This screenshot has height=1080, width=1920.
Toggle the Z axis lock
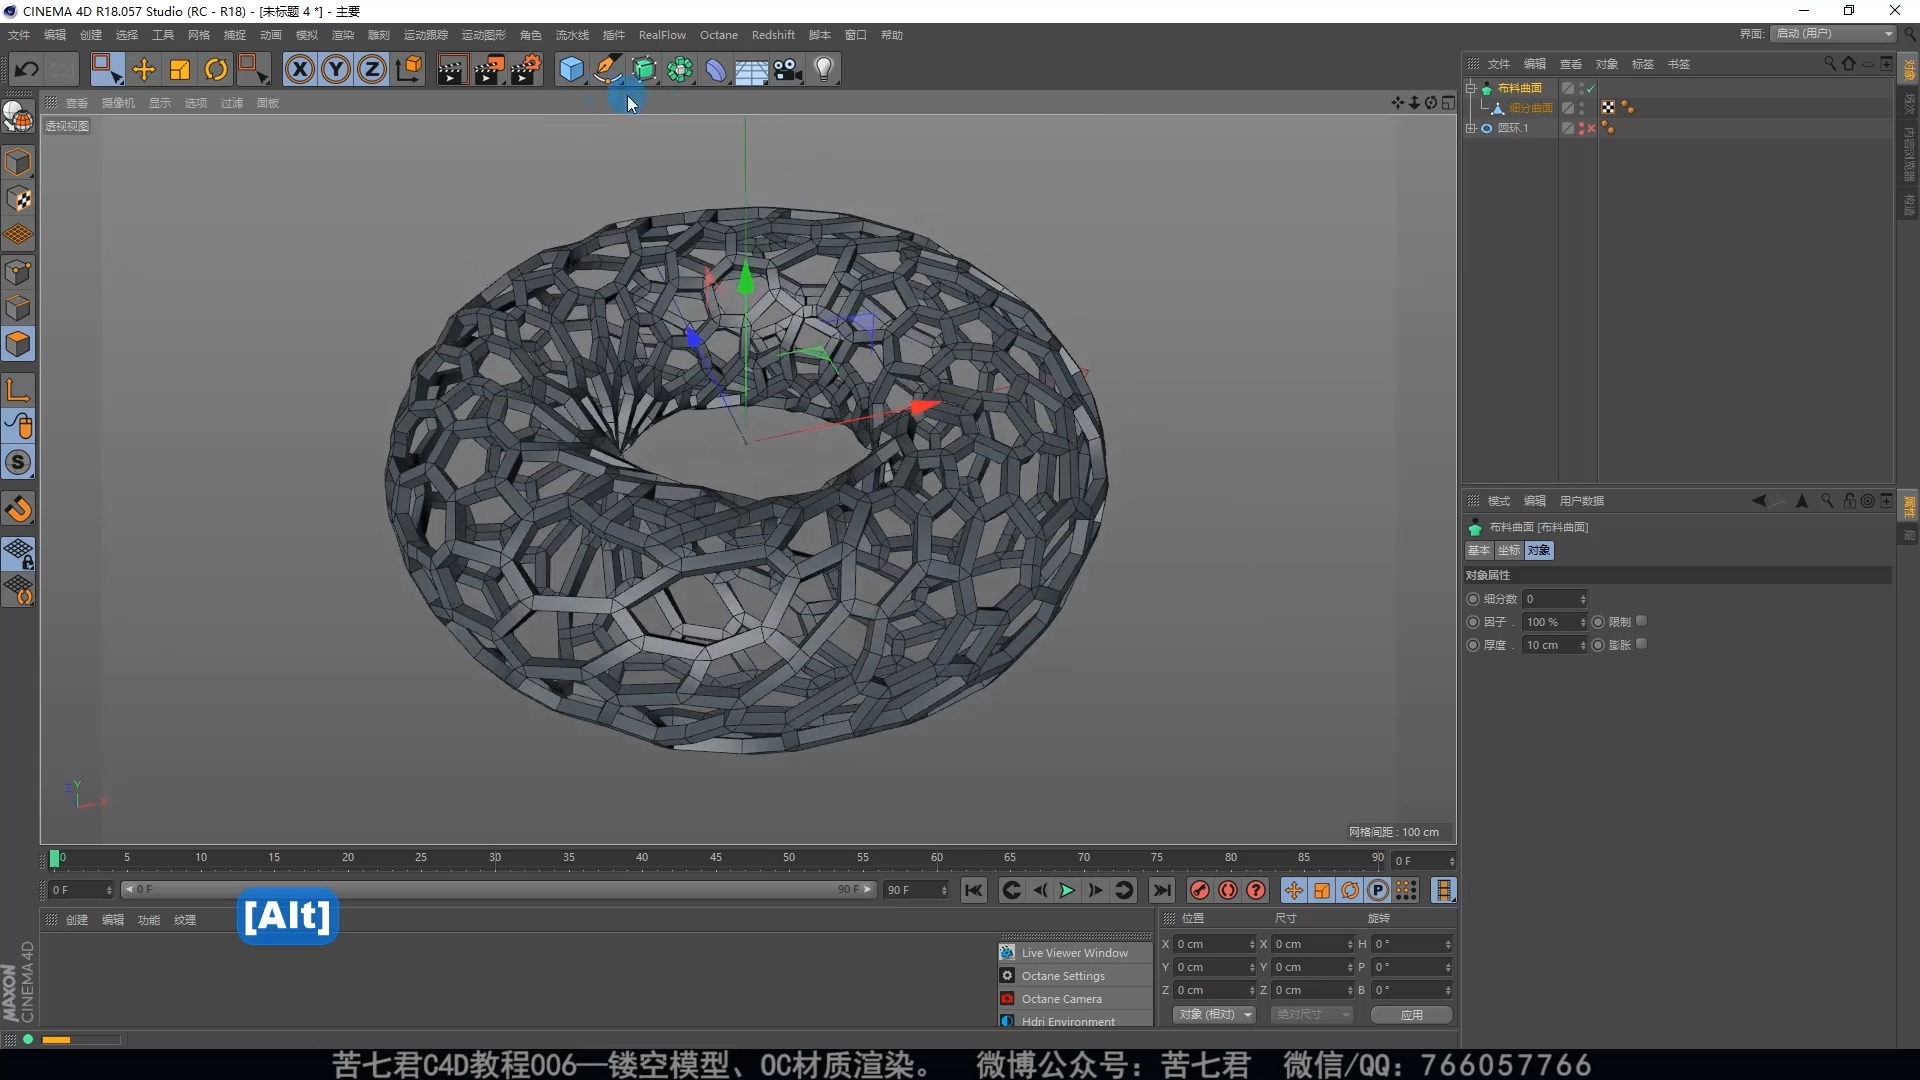372,69
